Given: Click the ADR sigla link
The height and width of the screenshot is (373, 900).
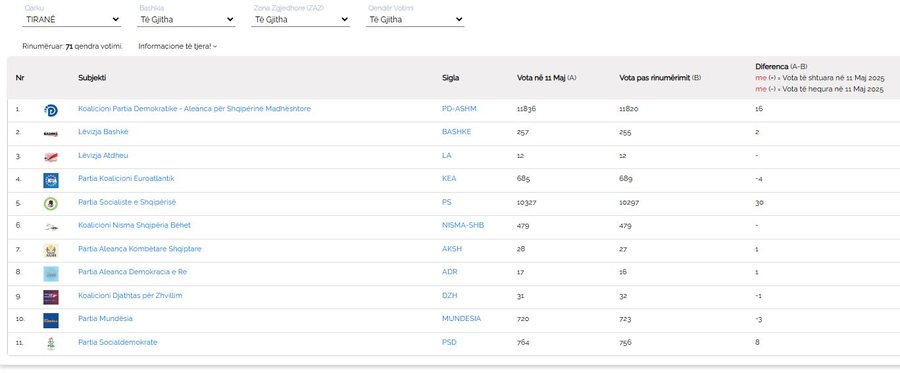Looking at the screenshot, I should [x=449, y=272].
